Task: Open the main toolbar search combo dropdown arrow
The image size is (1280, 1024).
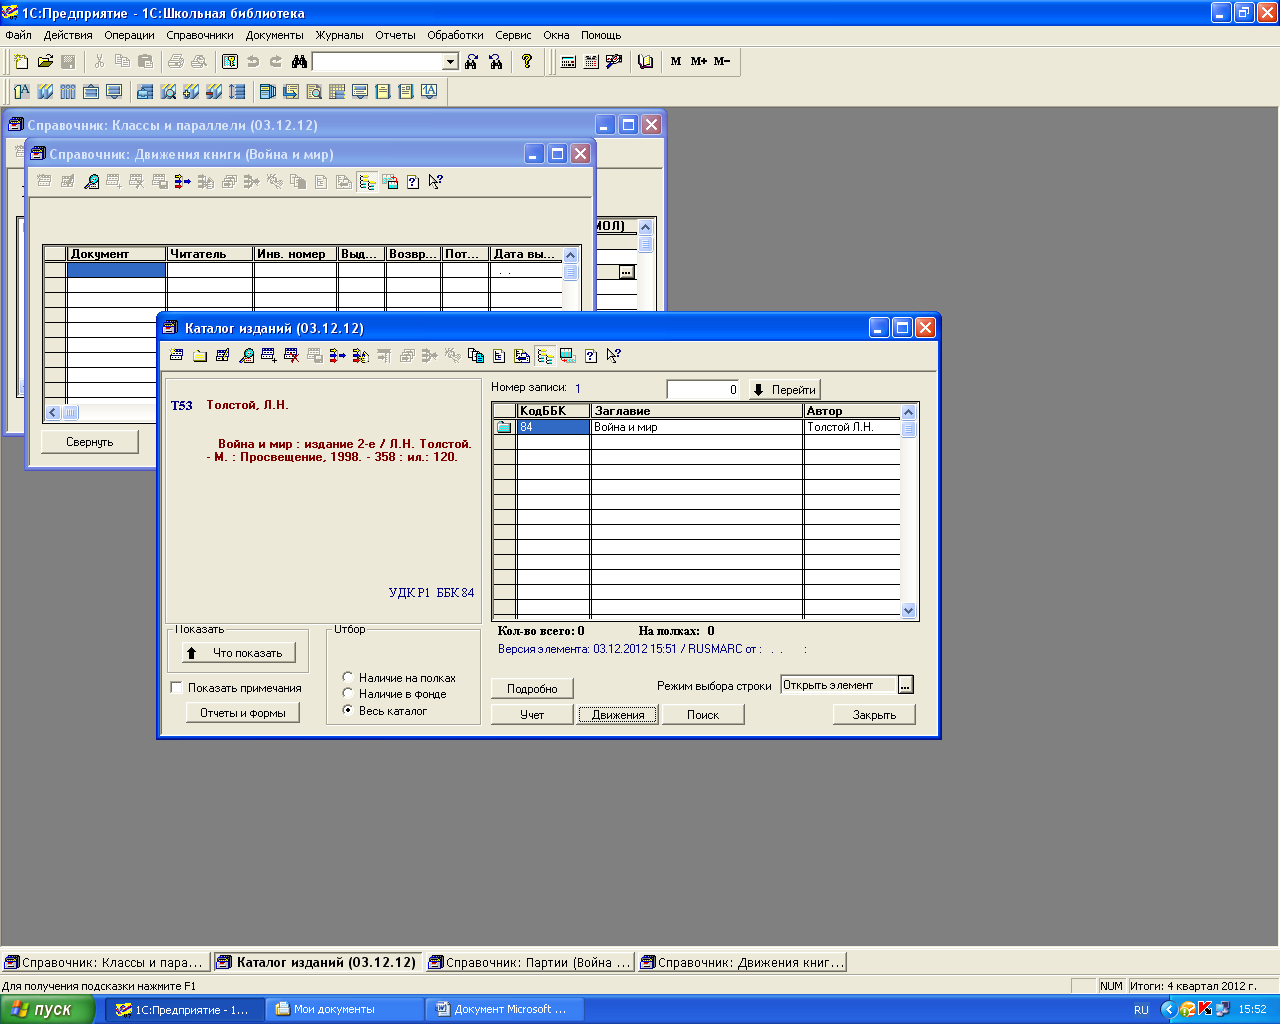Action: point(450,62)
